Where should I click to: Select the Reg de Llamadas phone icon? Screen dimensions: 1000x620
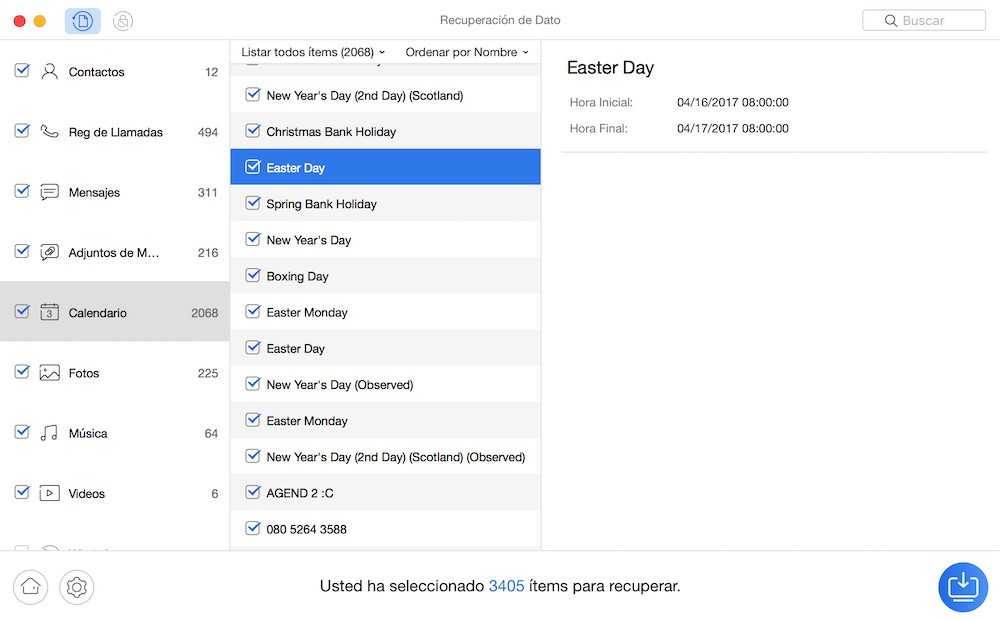click(x=49, y=132)
